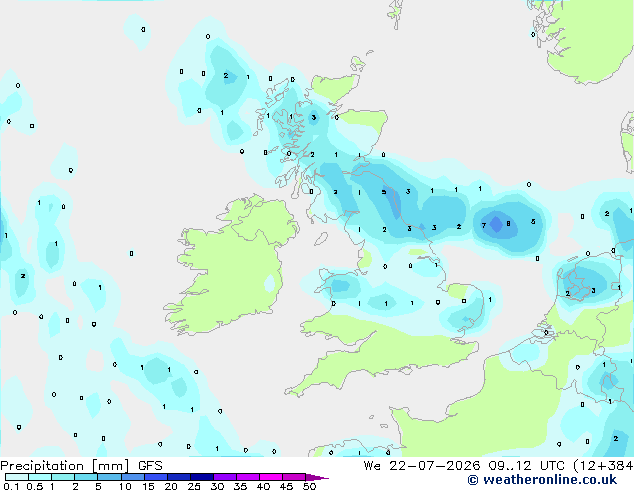Click the 'We' weekday label
This screenshot has height=490, width=634.
(x=372, y=466)
